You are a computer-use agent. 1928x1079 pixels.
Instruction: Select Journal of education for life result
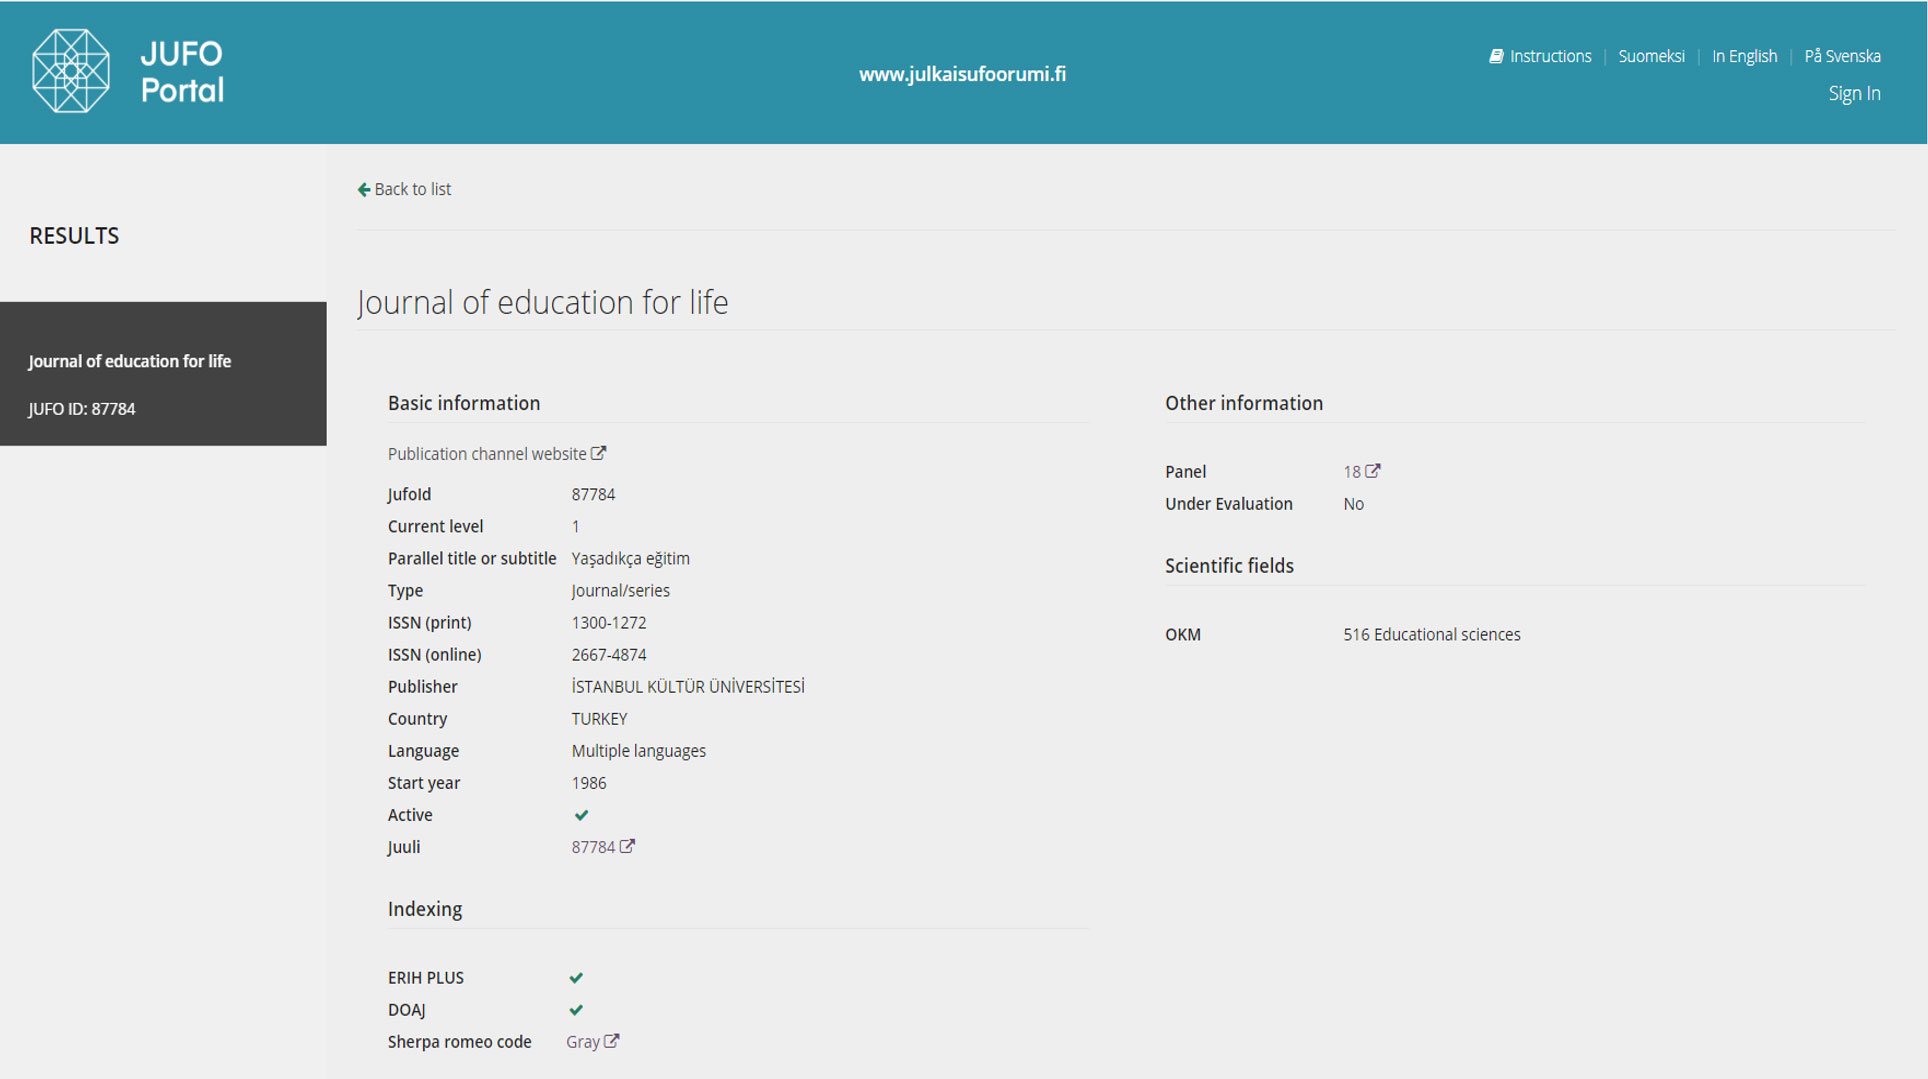point(130,361)
